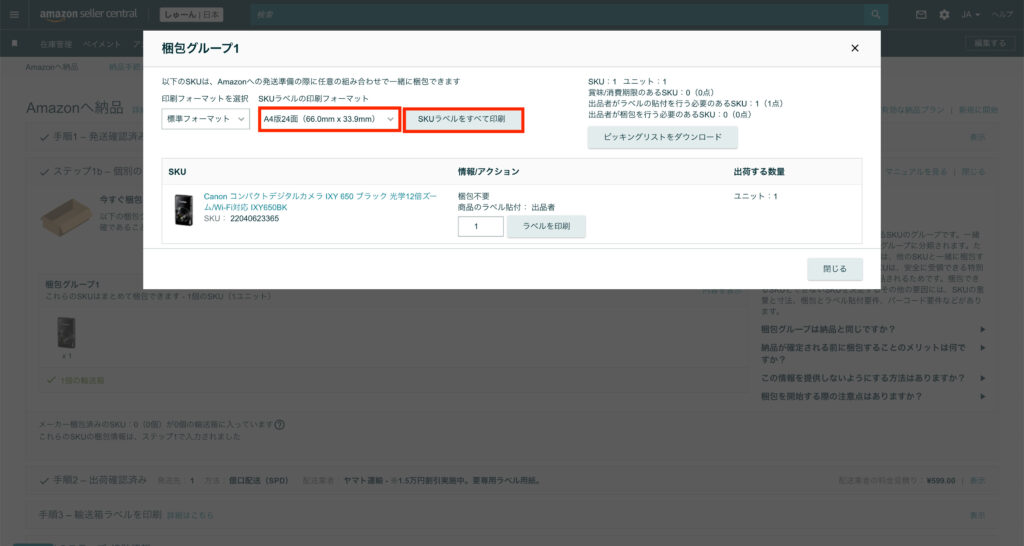Click the Amazon Seller Central logo
1024x546 pixels.
88,14
